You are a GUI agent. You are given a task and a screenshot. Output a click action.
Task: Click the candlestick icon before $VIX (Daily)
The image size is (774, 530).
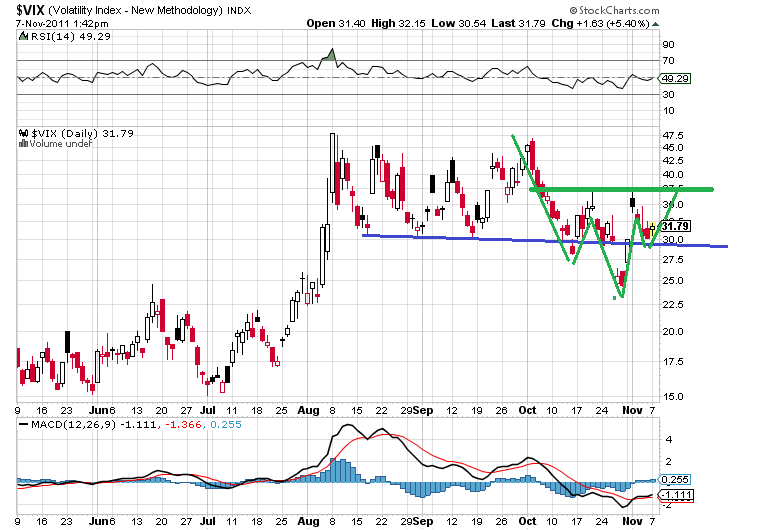[24, 133]
